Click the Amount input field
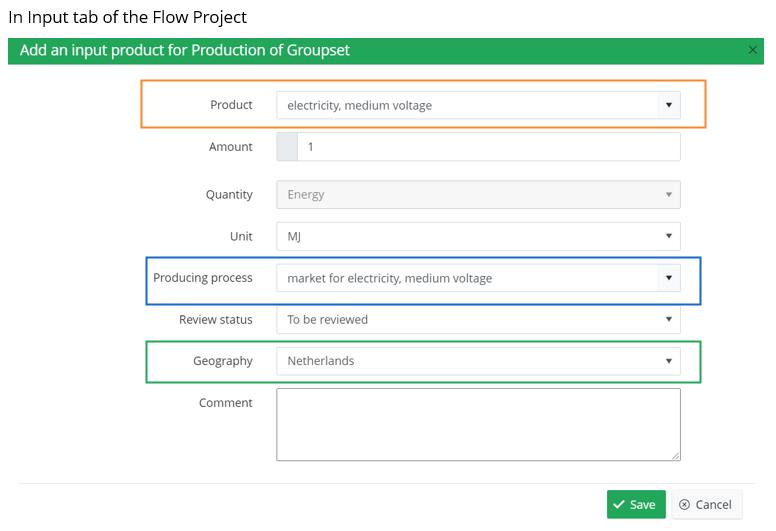The width and height of the screenshot is (776, 531). click(x=488, y=146)
